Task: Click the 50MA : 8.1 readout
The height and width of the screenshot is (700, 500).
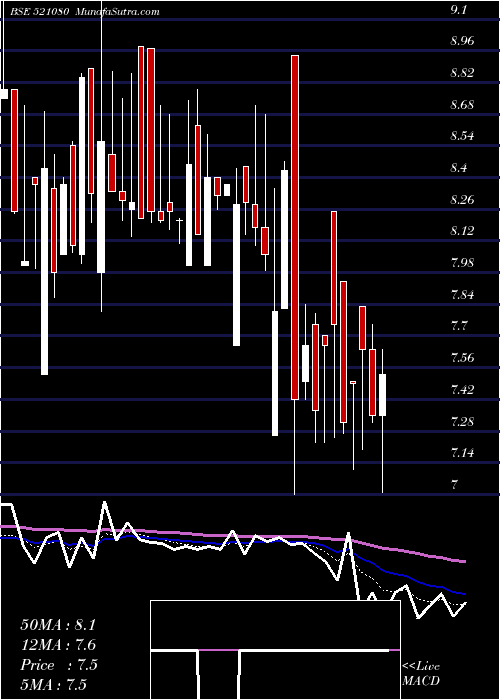Action: (x=58, y=625)
